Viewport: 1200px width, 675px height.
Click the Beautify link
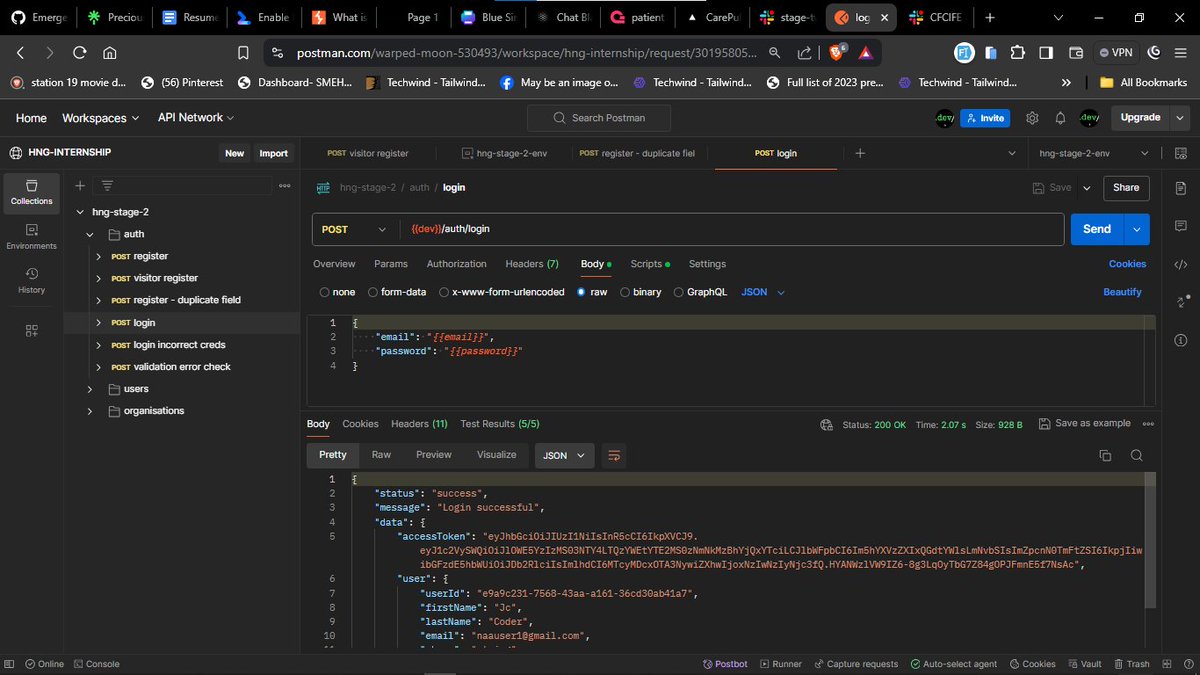1122,292
